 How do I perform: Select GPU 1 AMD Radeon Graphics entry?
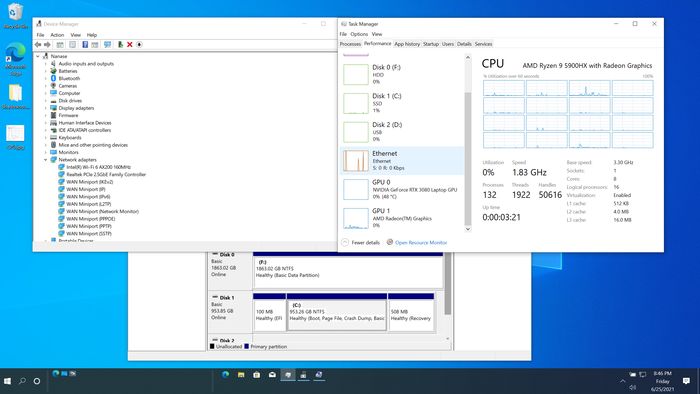[x=402, y=218]
